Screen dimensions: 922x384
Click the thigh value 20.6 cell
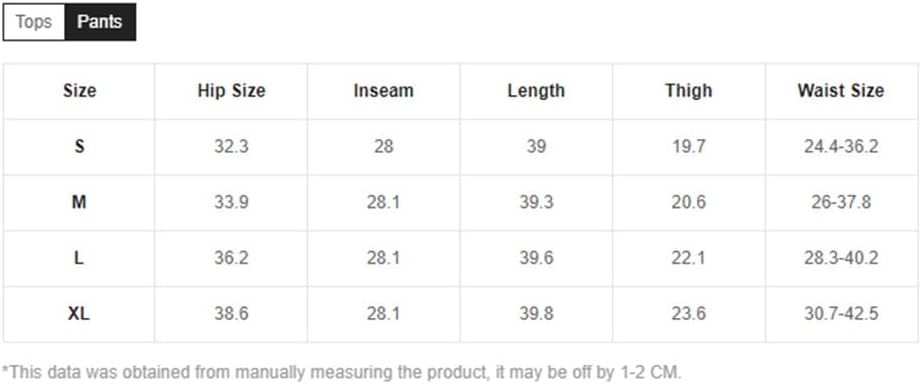689,202
